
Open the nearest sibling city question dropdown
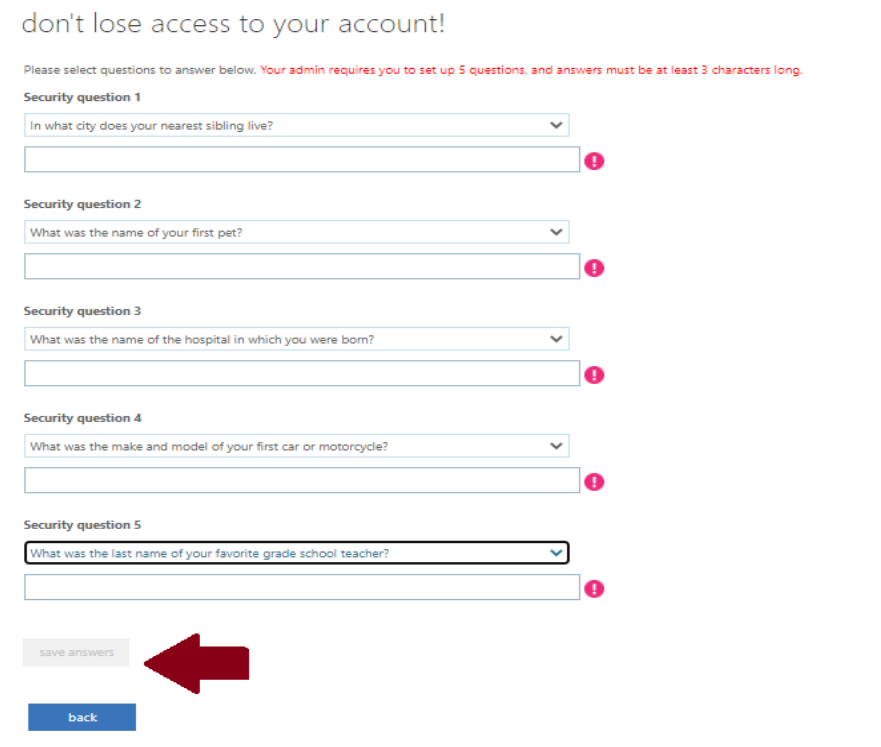(296, 126)
